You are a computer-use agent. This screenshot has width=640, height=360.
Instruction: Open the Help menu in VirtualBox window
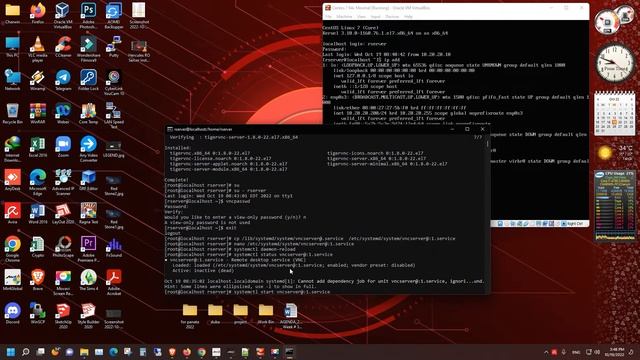coord(408,16)
